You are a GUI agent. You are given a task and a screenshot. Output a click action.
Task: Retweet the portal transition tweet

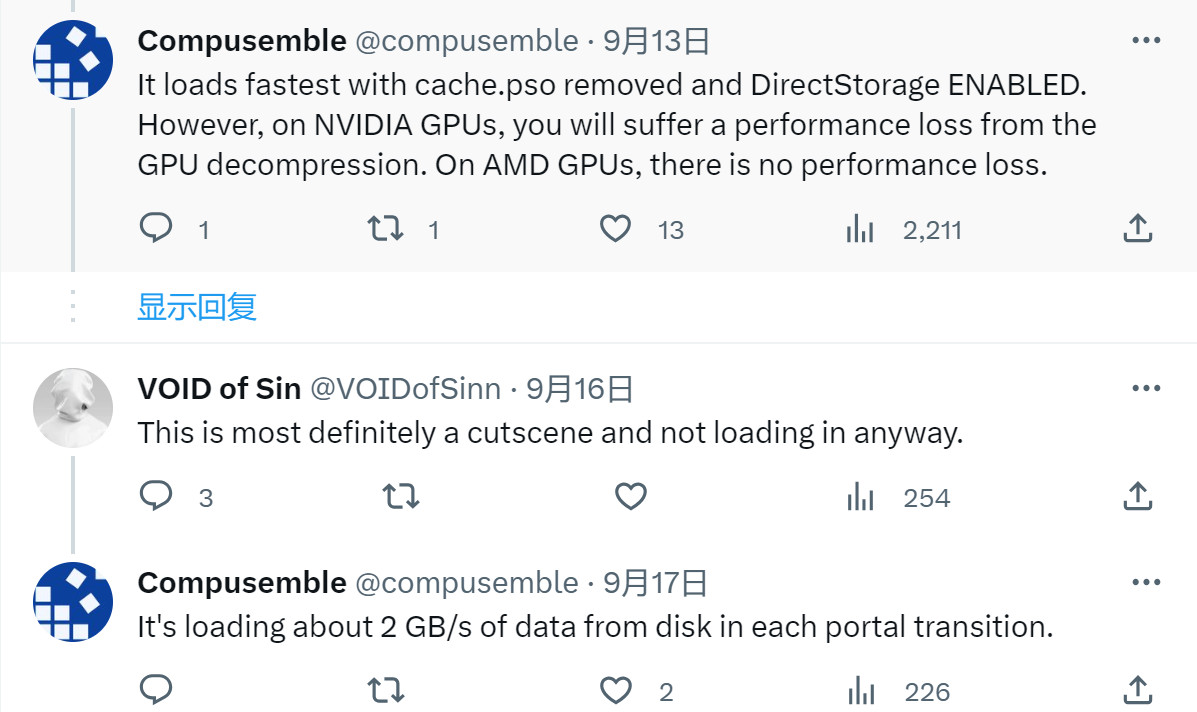coord(386,690)
